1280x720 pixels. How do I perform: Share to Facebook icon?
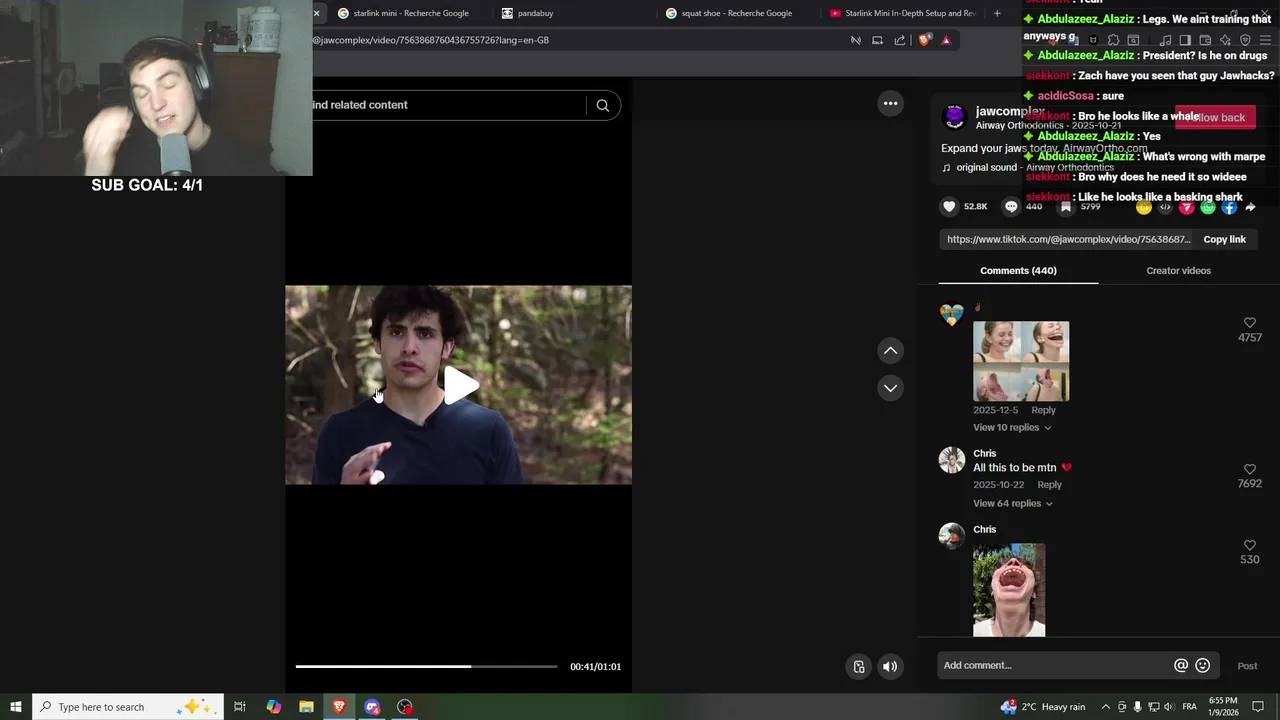point(1229,207)
